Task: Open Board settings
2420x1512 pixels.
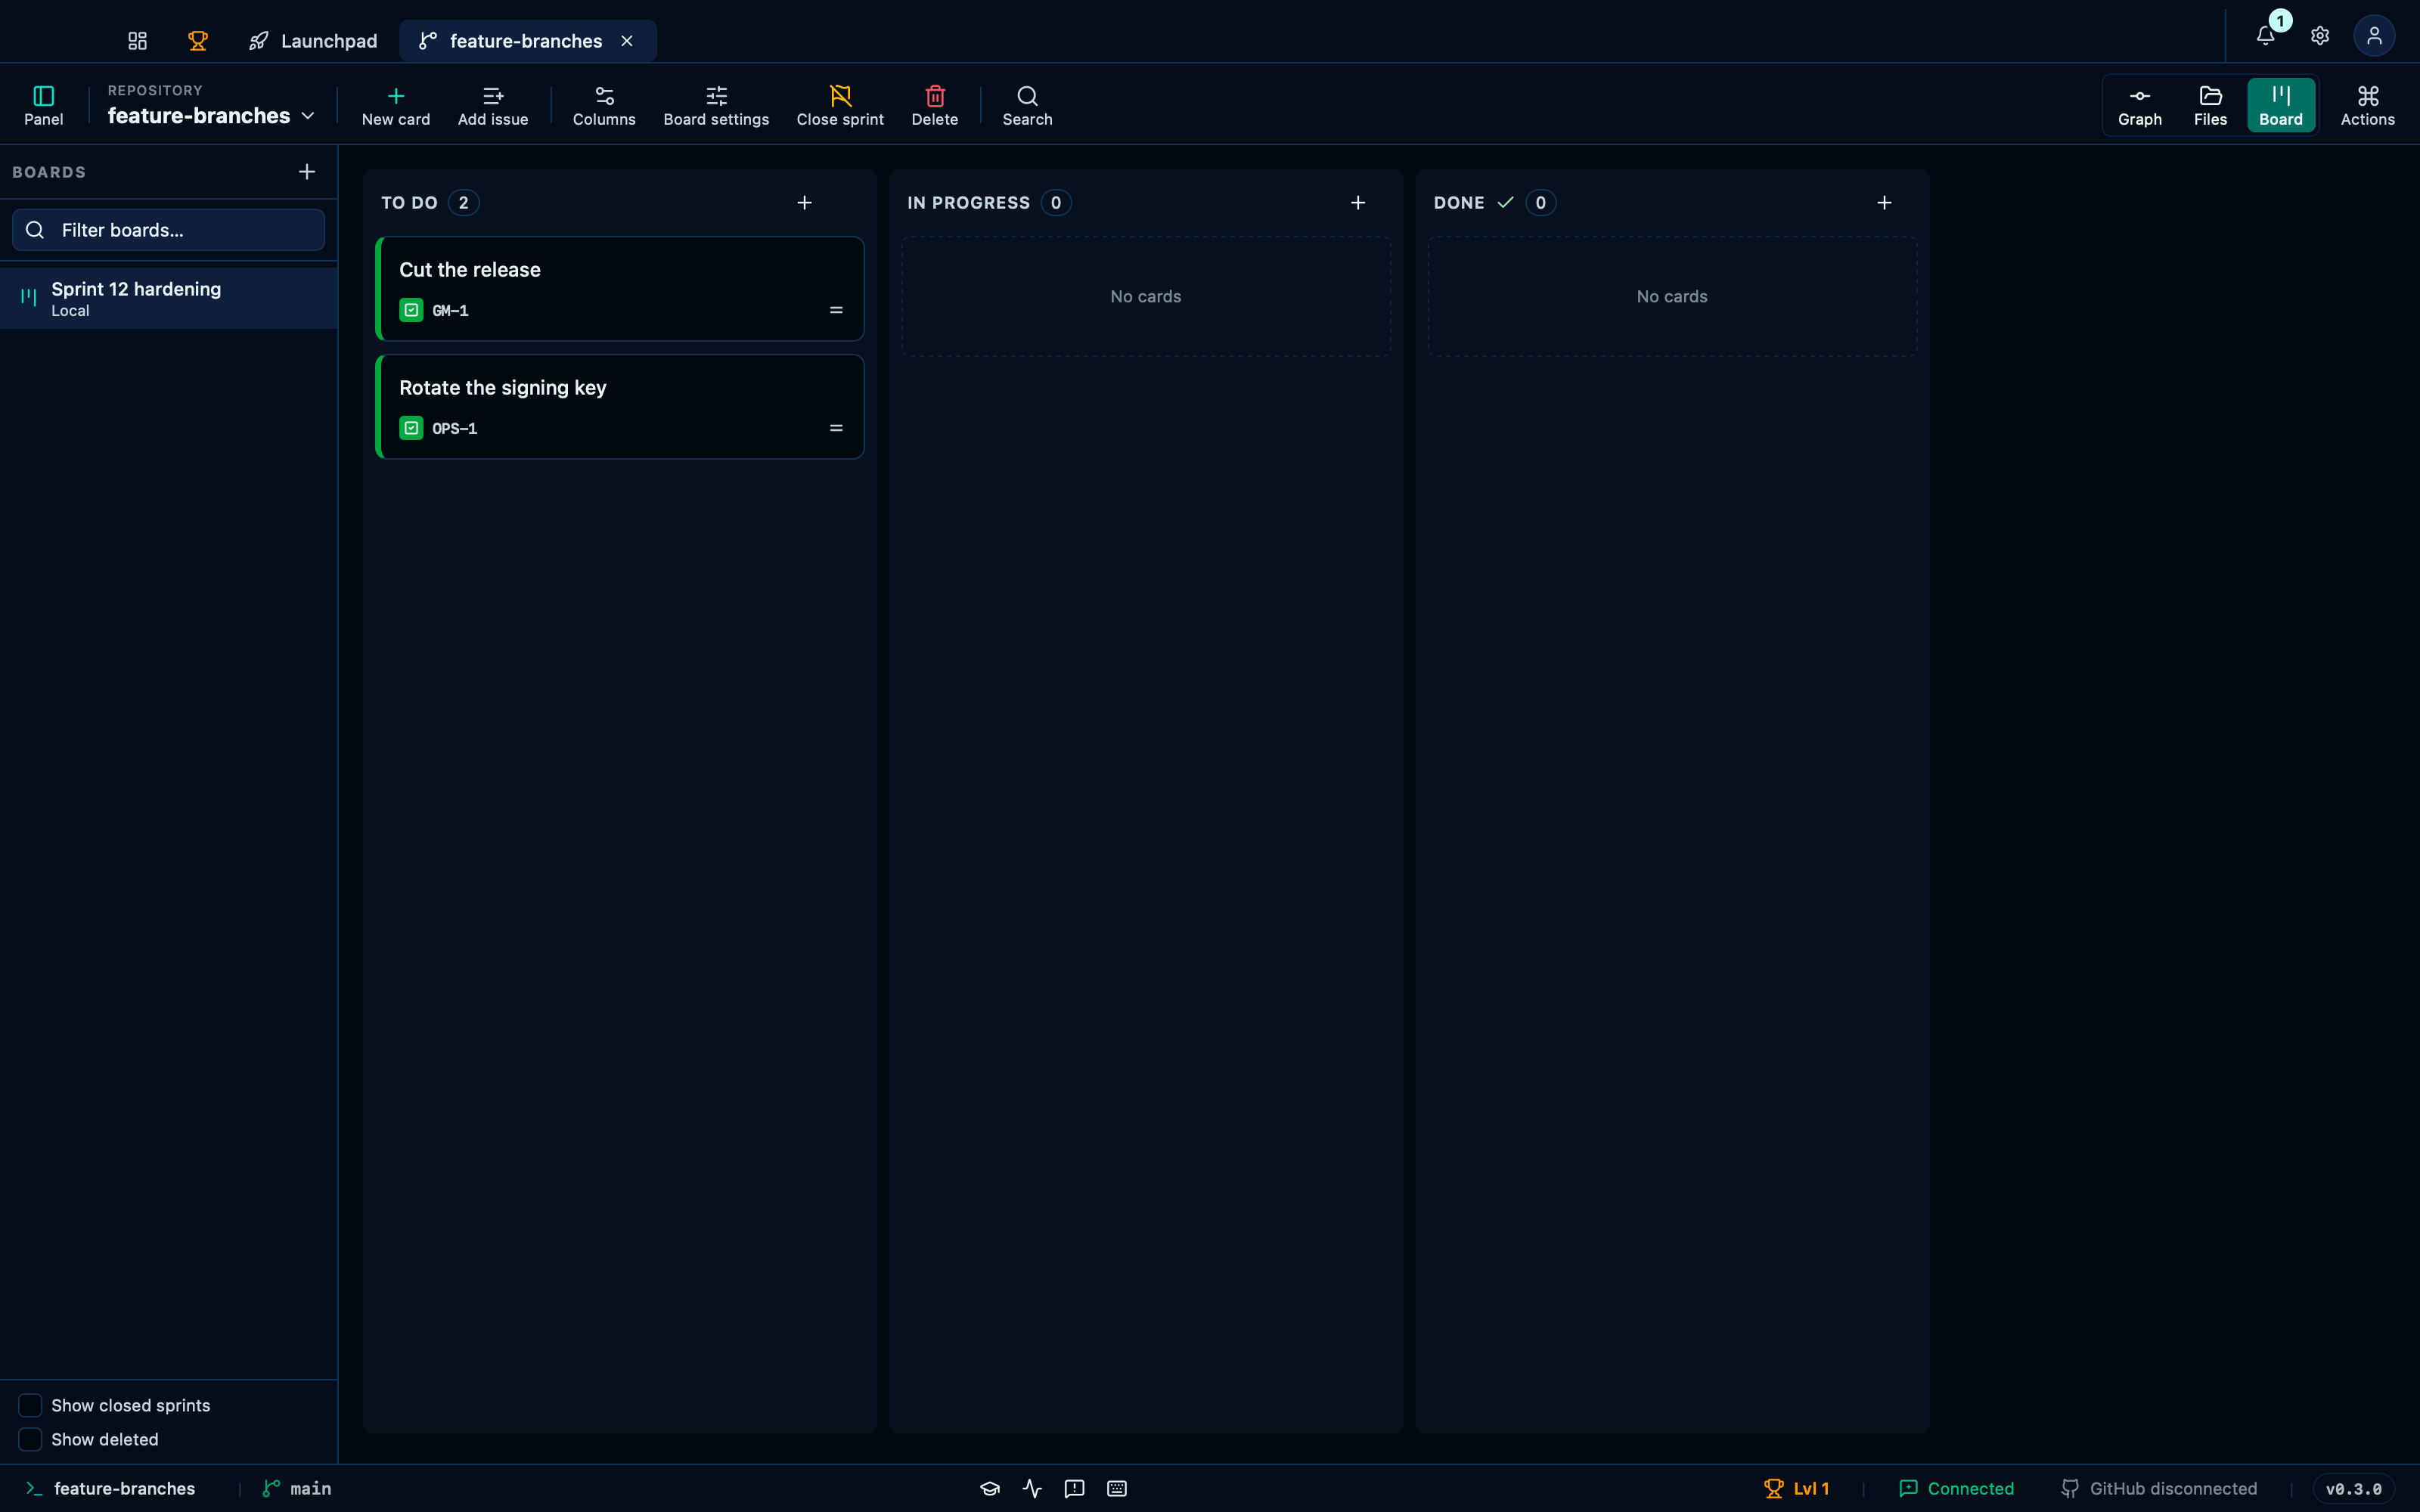Action: click(716, 105)
